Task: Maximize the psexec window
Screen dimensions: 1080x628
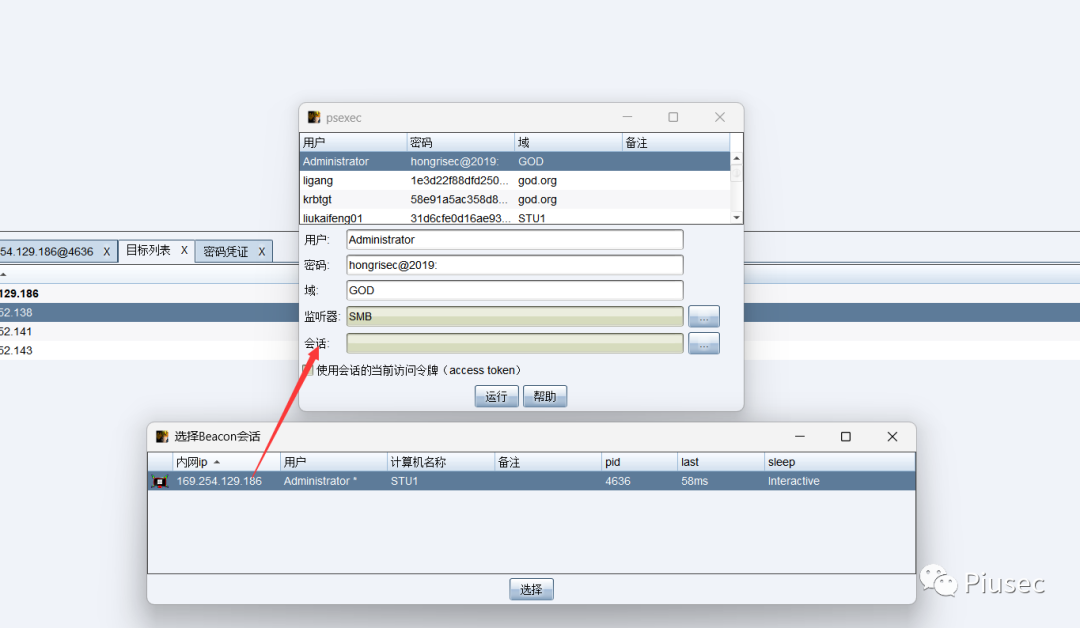Action: click(673, 117)
